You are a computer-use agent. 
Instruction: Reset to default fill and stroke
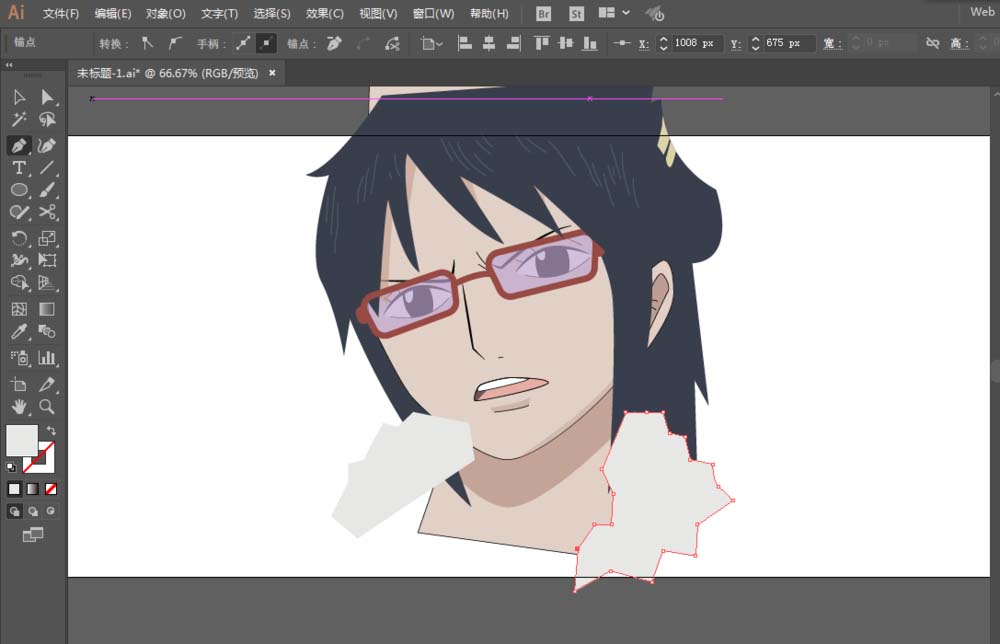[x=11, y=467]
